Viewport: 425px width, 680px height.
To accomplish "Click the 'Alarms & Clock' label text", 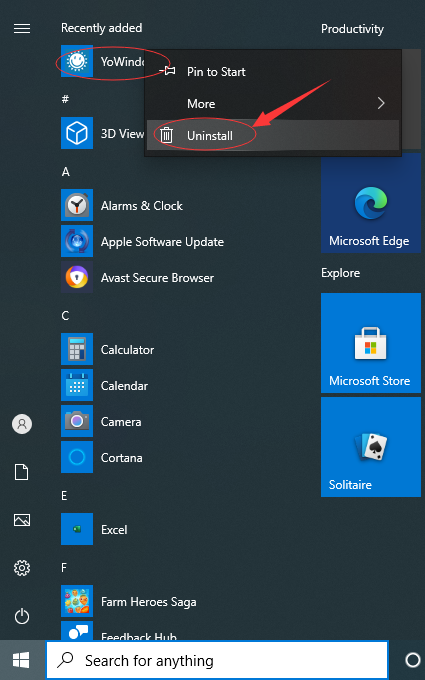I will point(141,206).
